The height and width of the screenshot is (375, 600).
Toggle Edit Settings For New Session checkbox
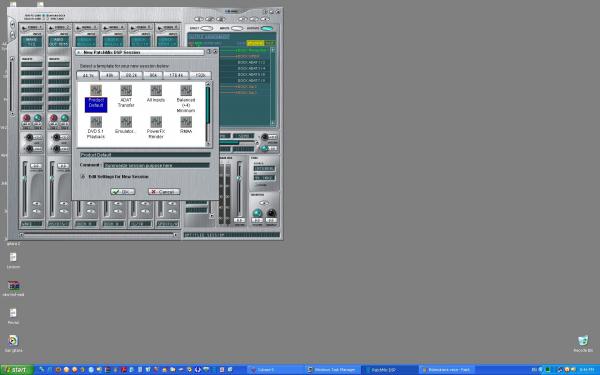click(x=83, y=177)
